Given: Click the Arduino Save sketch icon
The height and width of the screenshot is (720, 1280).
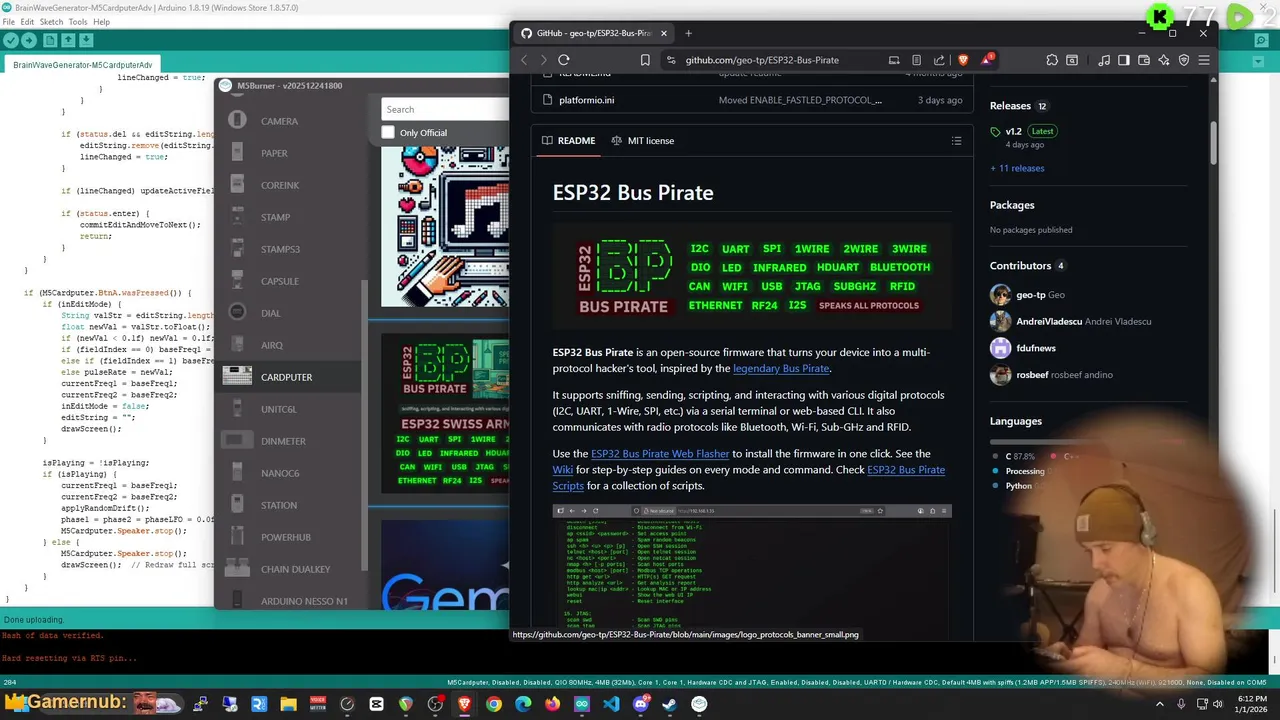Looking at the screenshot, I should (86, 40).
